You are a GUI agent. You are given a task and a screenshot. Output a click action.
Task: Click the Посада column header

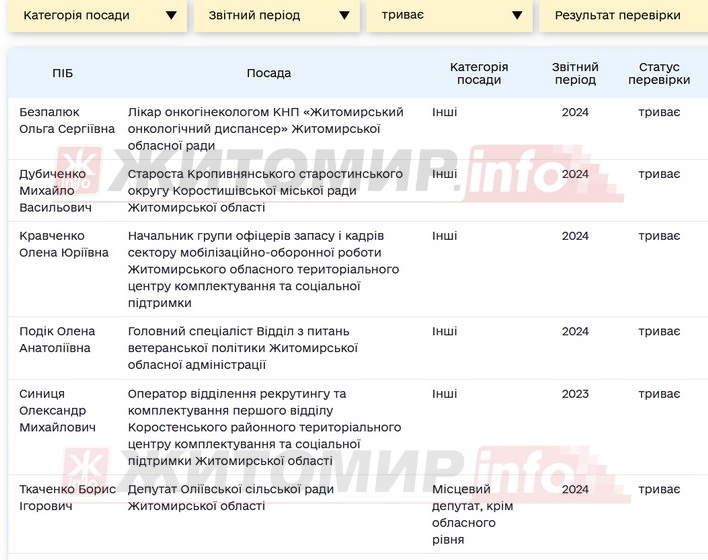269,73
